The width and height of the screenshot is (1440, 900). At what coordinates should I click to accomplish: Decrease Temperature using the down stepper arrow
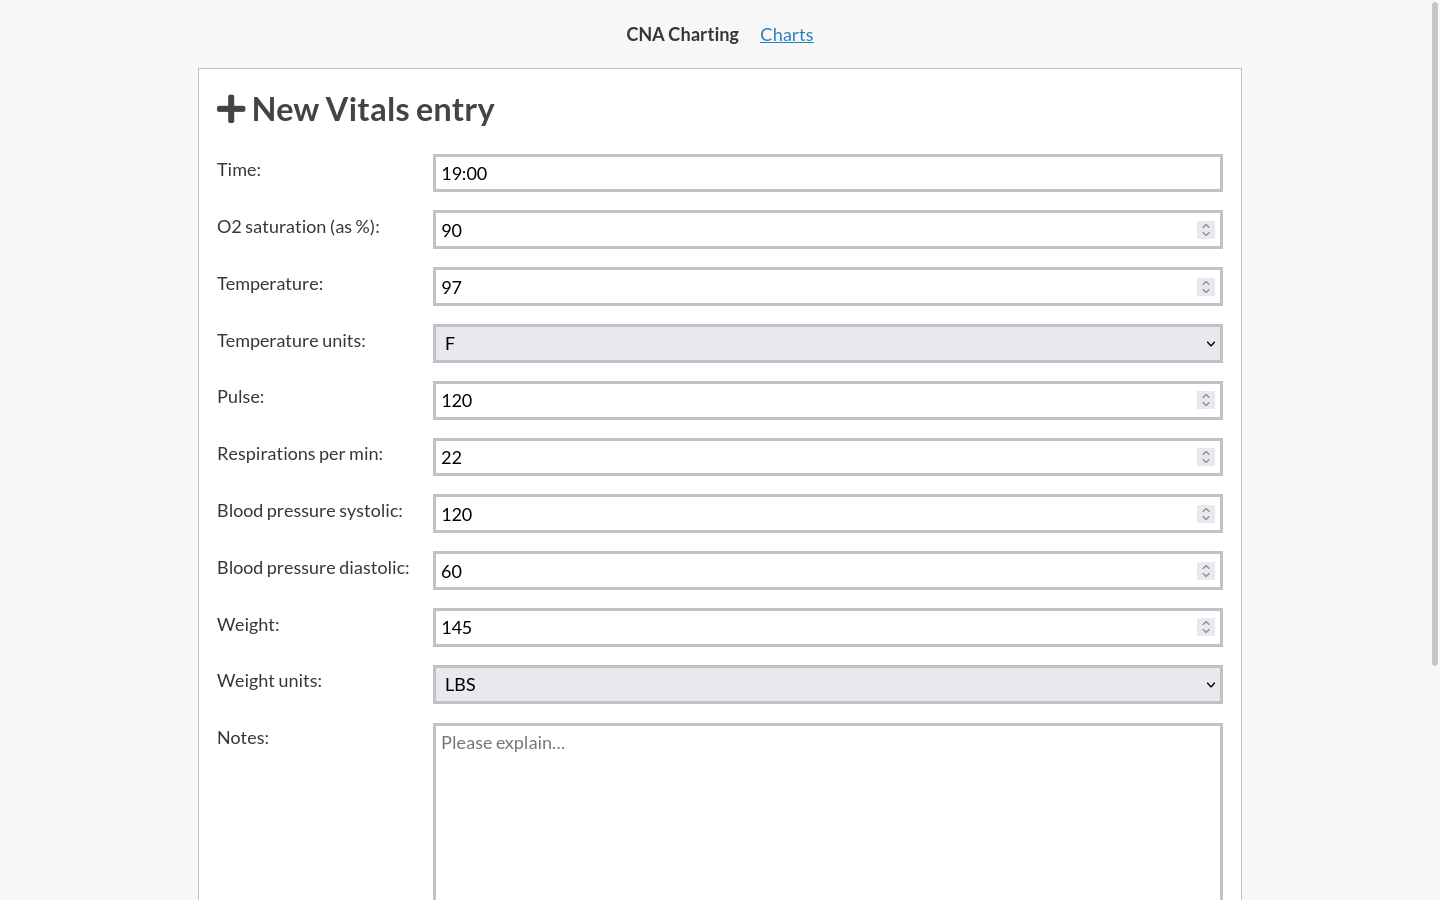(1206, 292)
